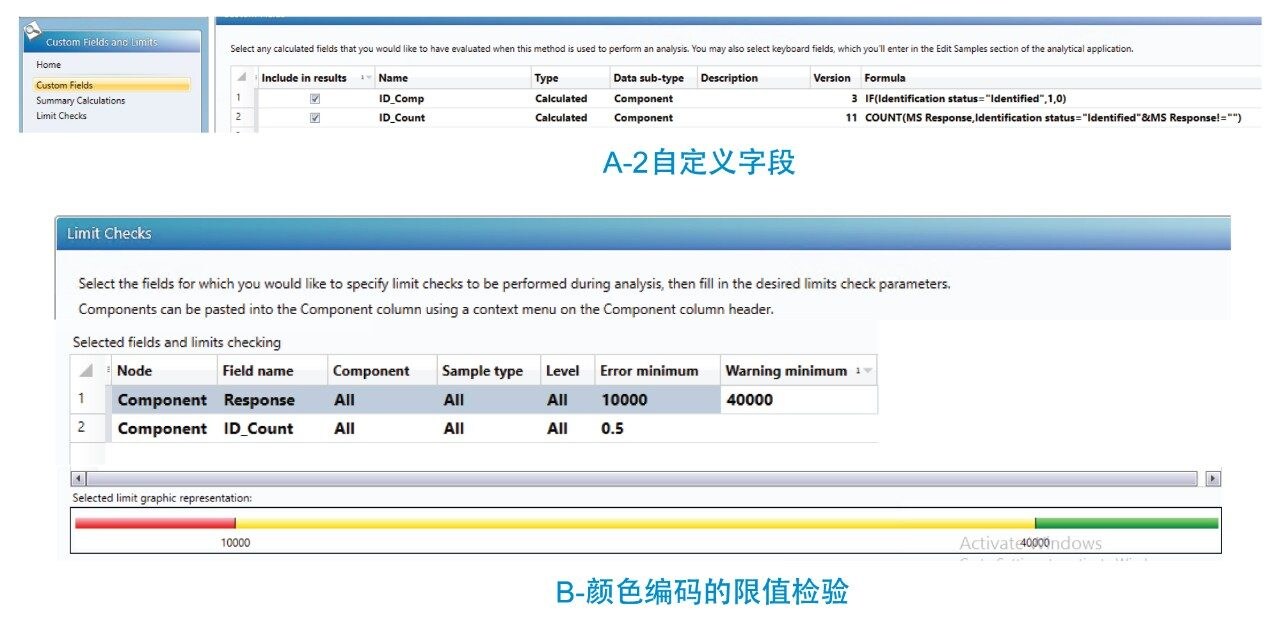
Task: Edit Error minimum value 10000
Action: [x=657, y=400]
